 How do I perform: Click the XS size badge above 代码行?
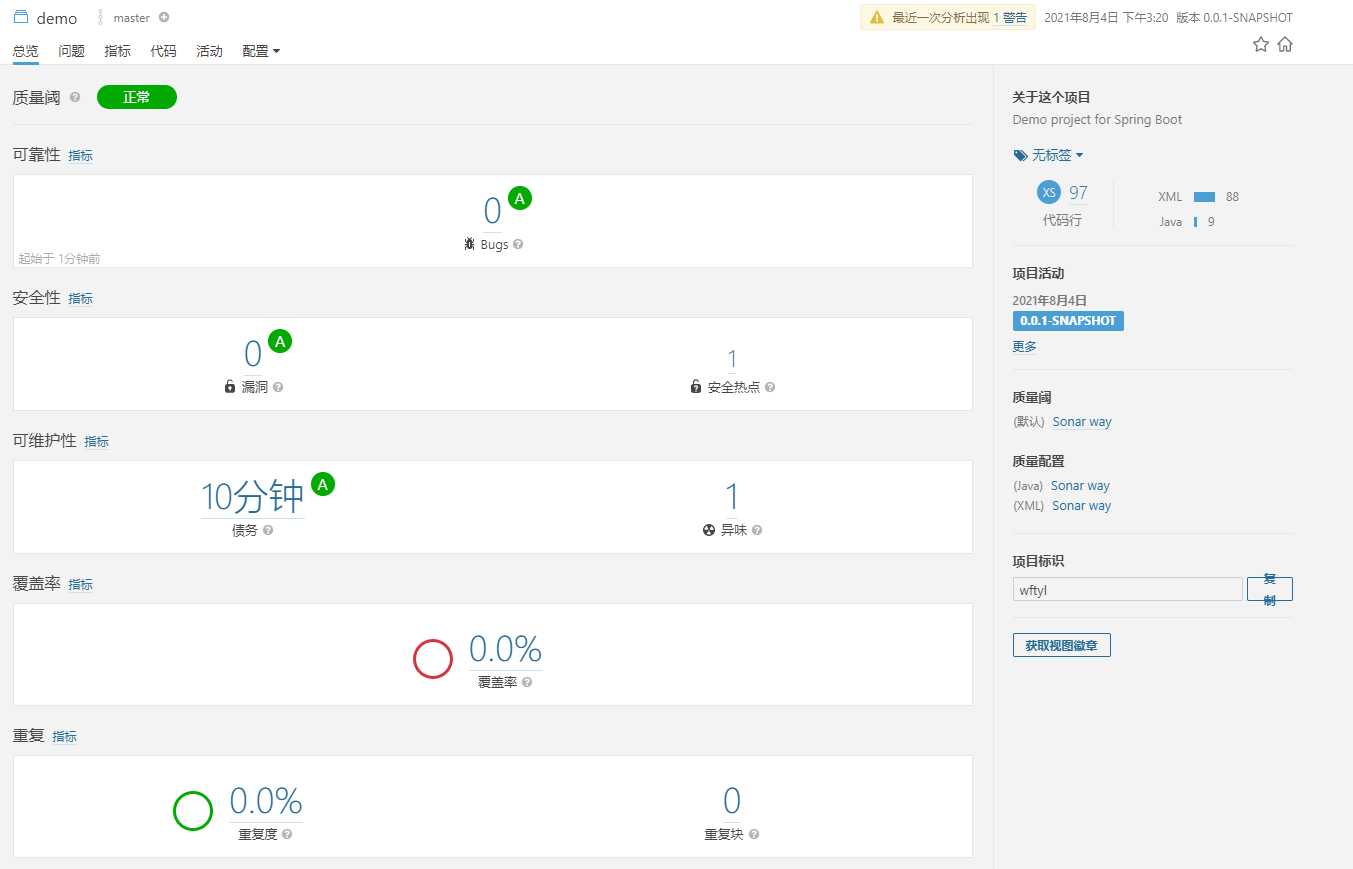coord(1048,192)
